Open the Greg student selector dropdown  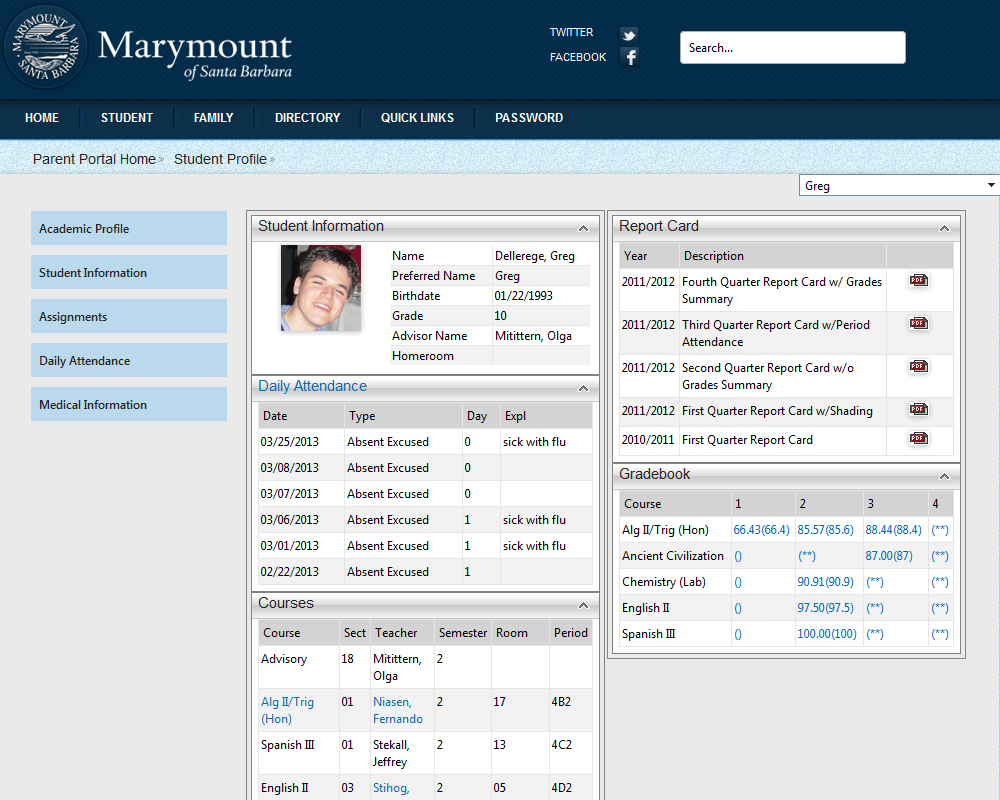990,184
